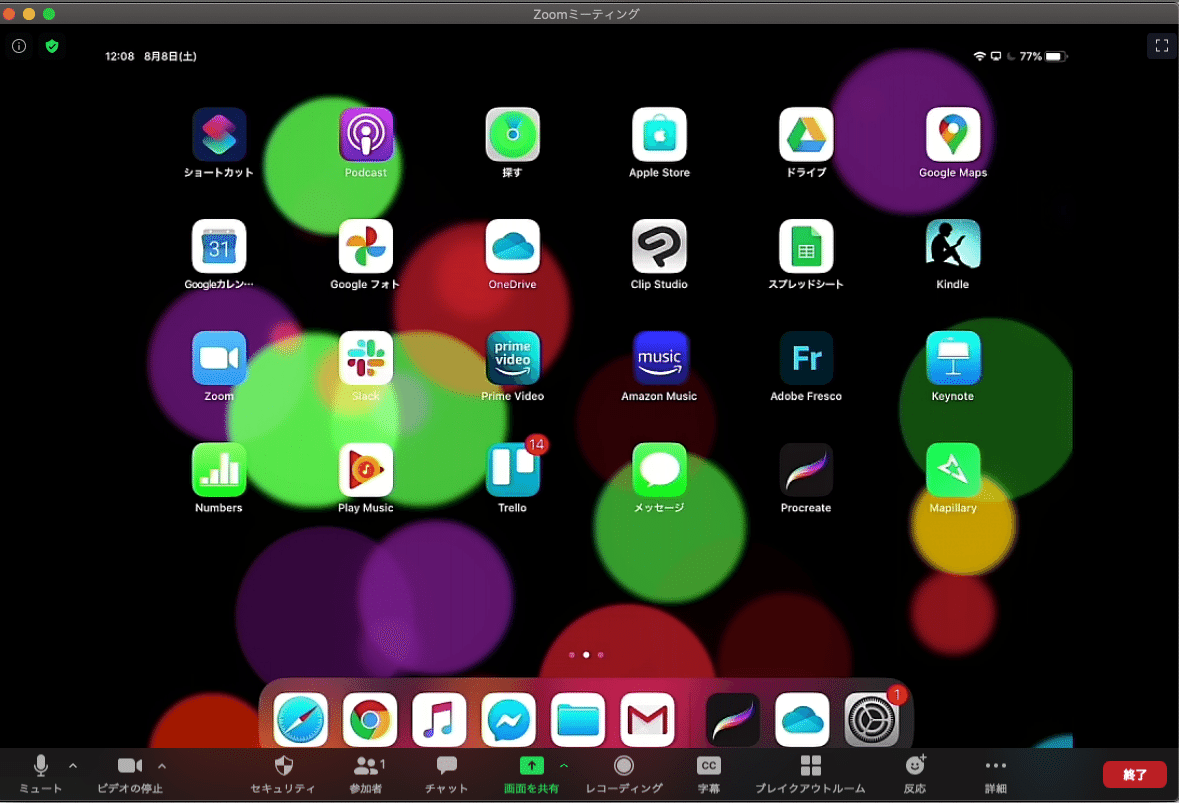The height and width of the screenshot is (803, 1179).
Task: Launch Google Maps app
Action: pos(953,135)
